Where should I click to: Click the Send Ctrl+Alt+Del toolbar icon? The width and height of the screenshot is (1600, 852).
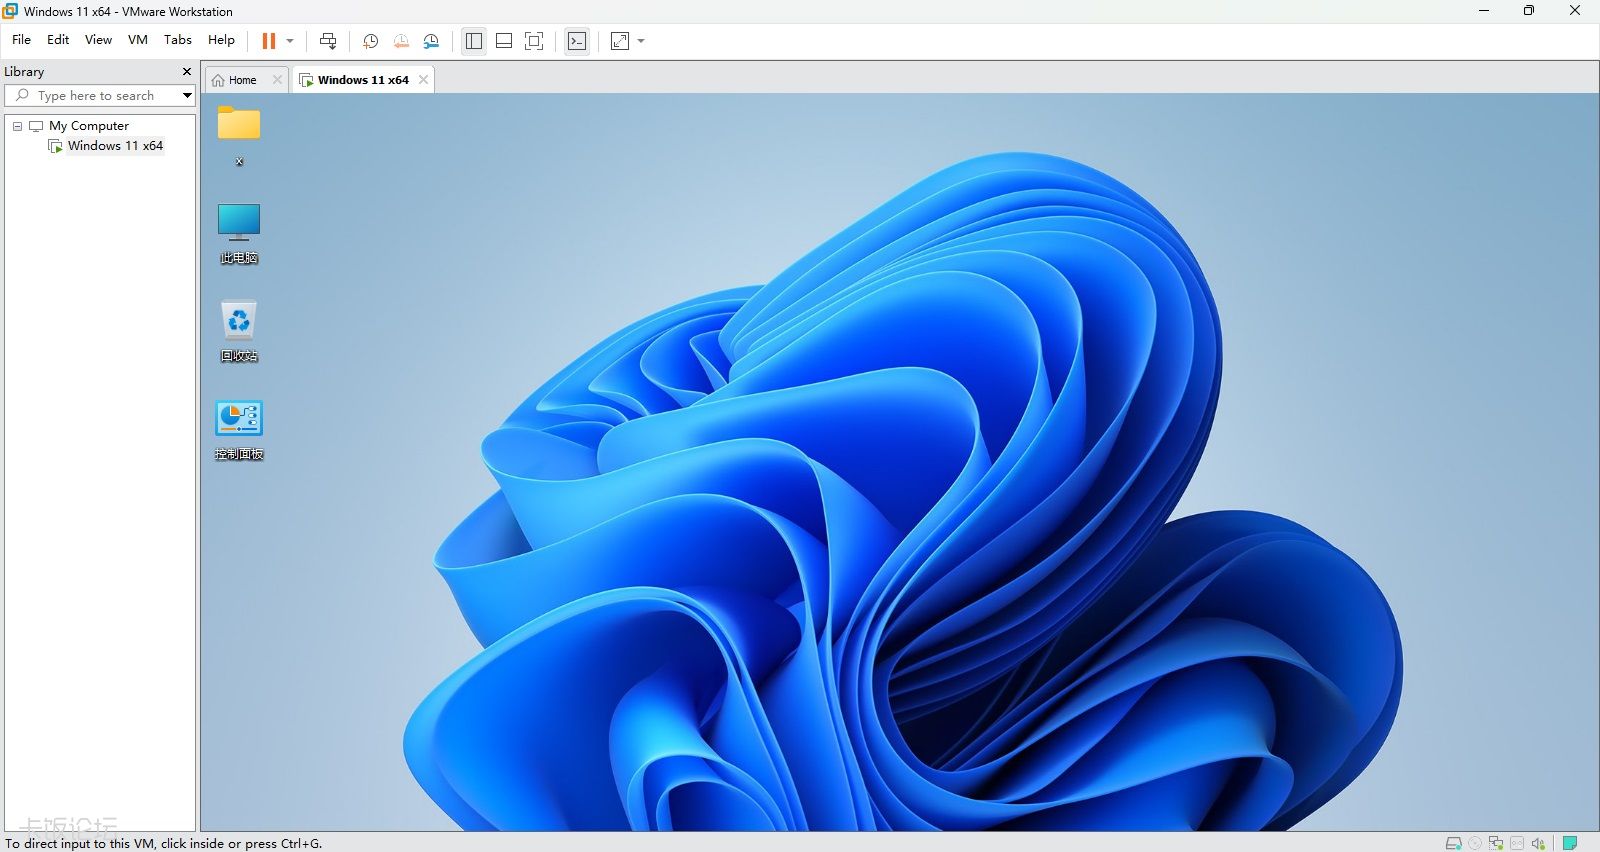pyautogui.click(x=328, y=41)
